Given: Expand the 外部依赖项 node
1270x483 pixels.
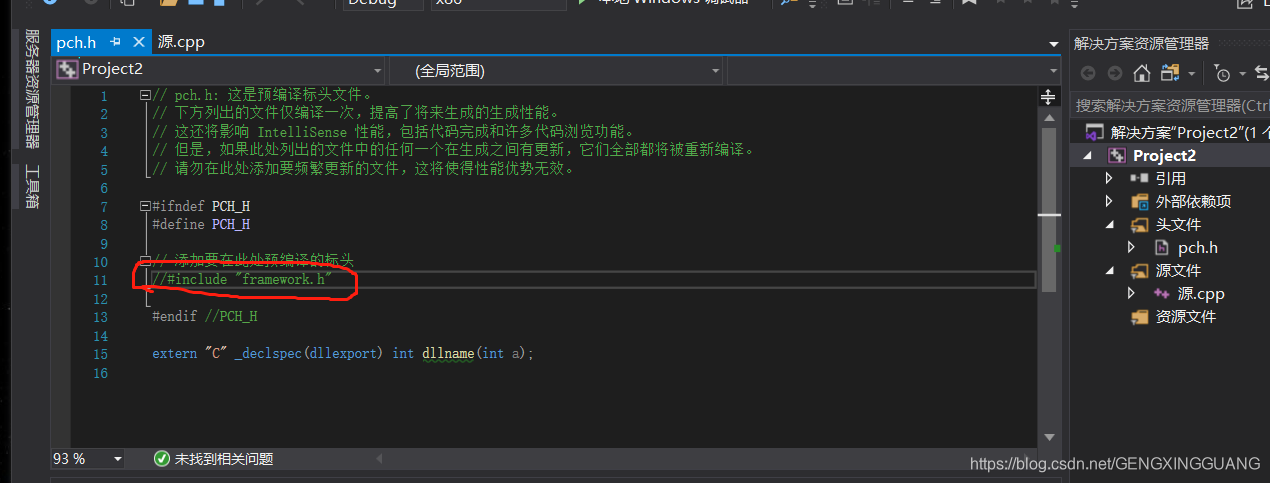Looking at the screenshot, I should point(1109,201).
